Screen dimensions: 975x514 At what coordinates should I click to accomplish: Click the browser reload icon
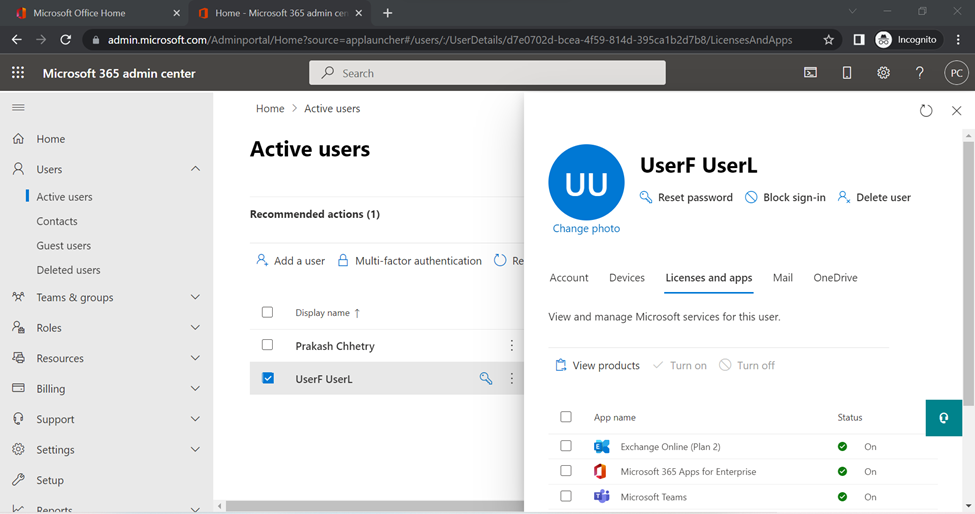click(65, 40)
